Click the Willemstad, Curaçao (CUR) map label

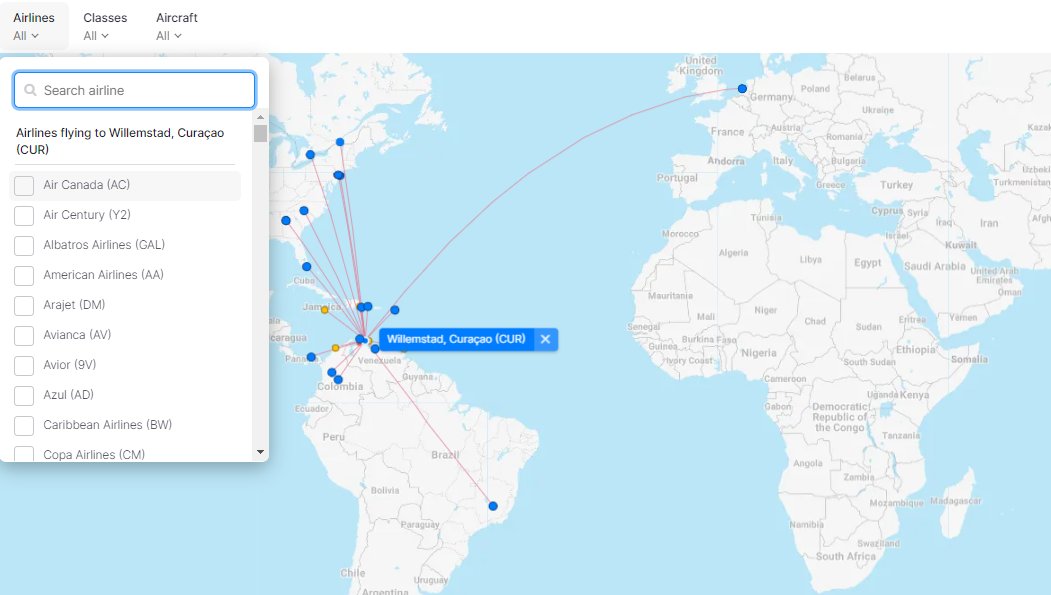(x=456, y=339)
